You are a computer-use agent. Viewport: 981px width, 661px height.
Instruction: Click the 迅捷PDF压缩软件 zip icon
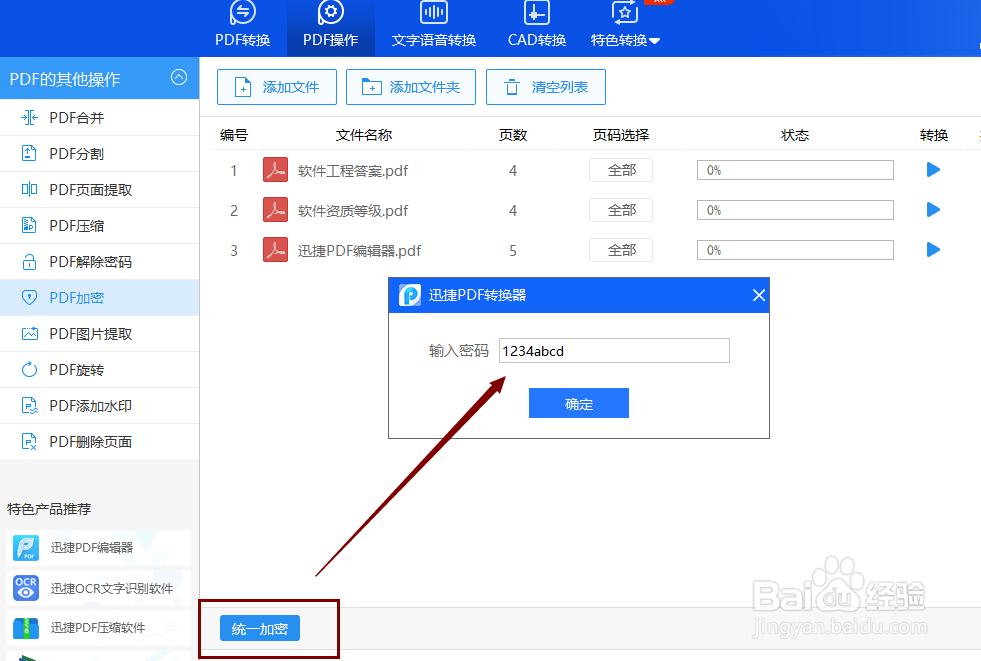click(x=26, y=628)
